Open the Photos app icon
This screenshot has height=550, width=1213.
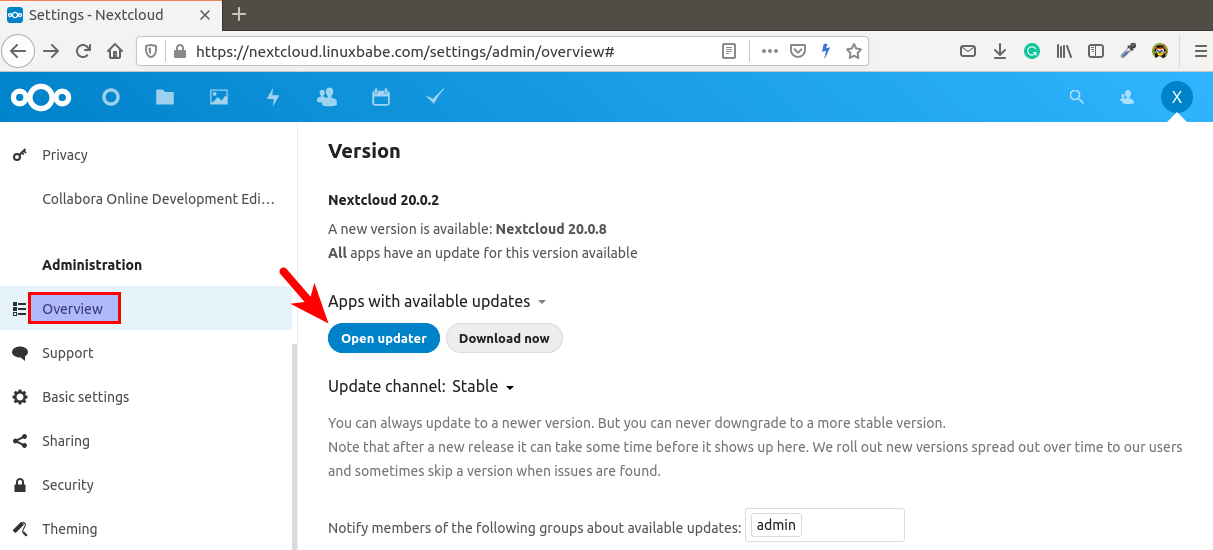(x=219, y=97)
